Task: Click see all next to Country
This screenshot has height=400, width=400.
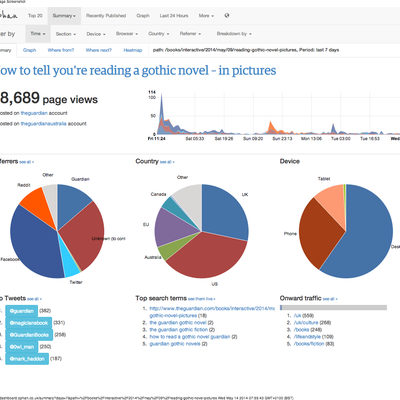Action: click(x=167, y=162)
